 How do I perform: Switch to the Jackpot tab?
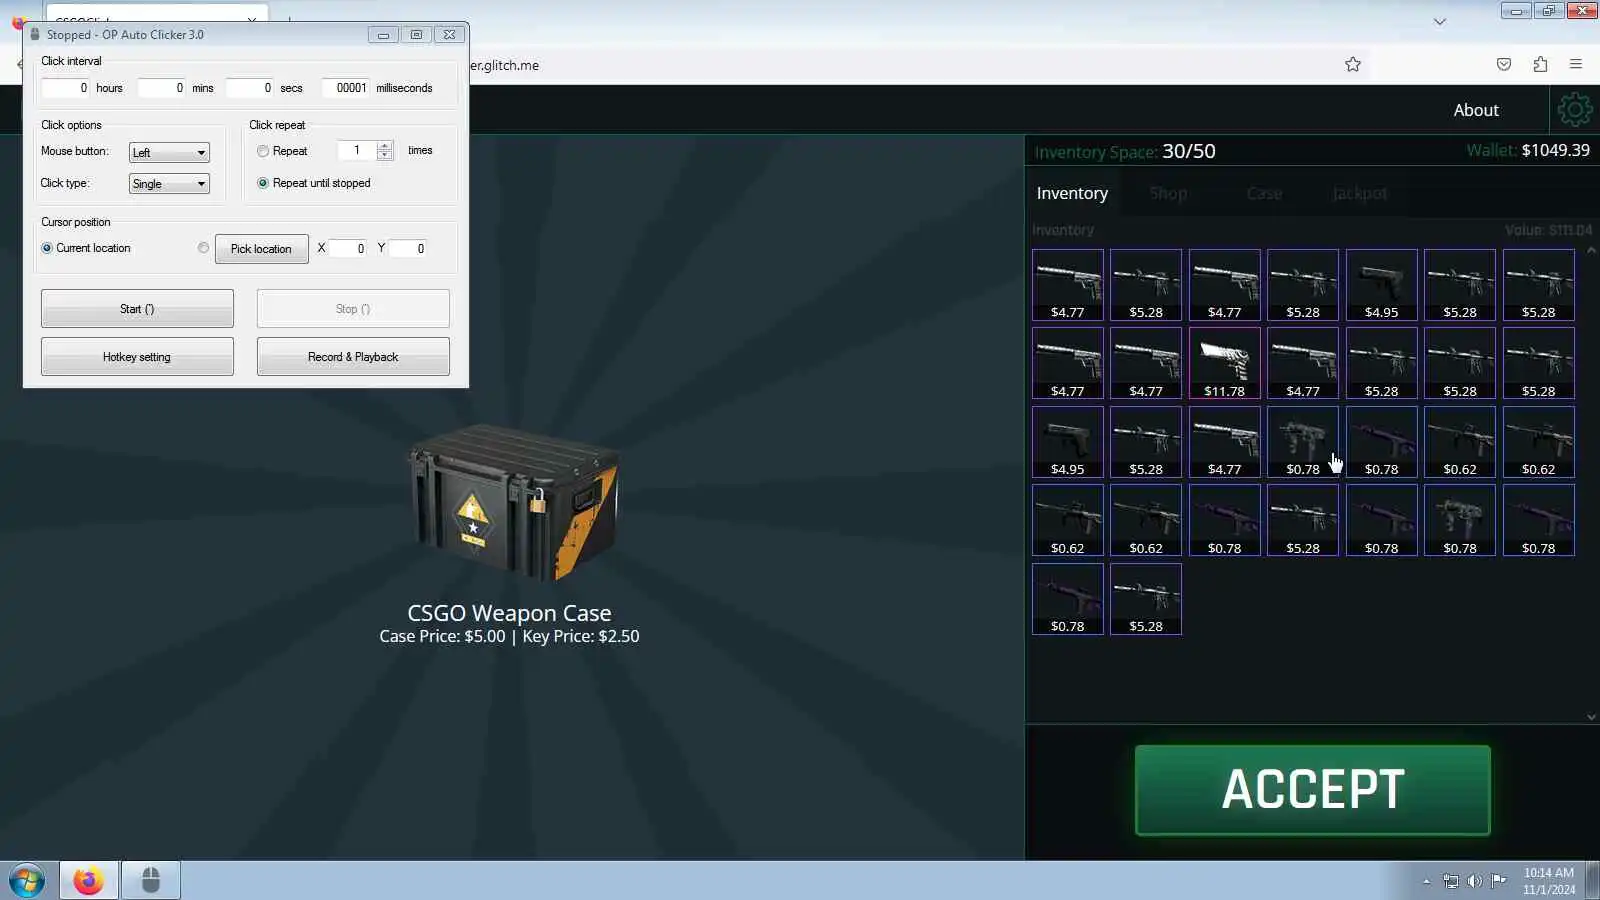(1360, 193)
